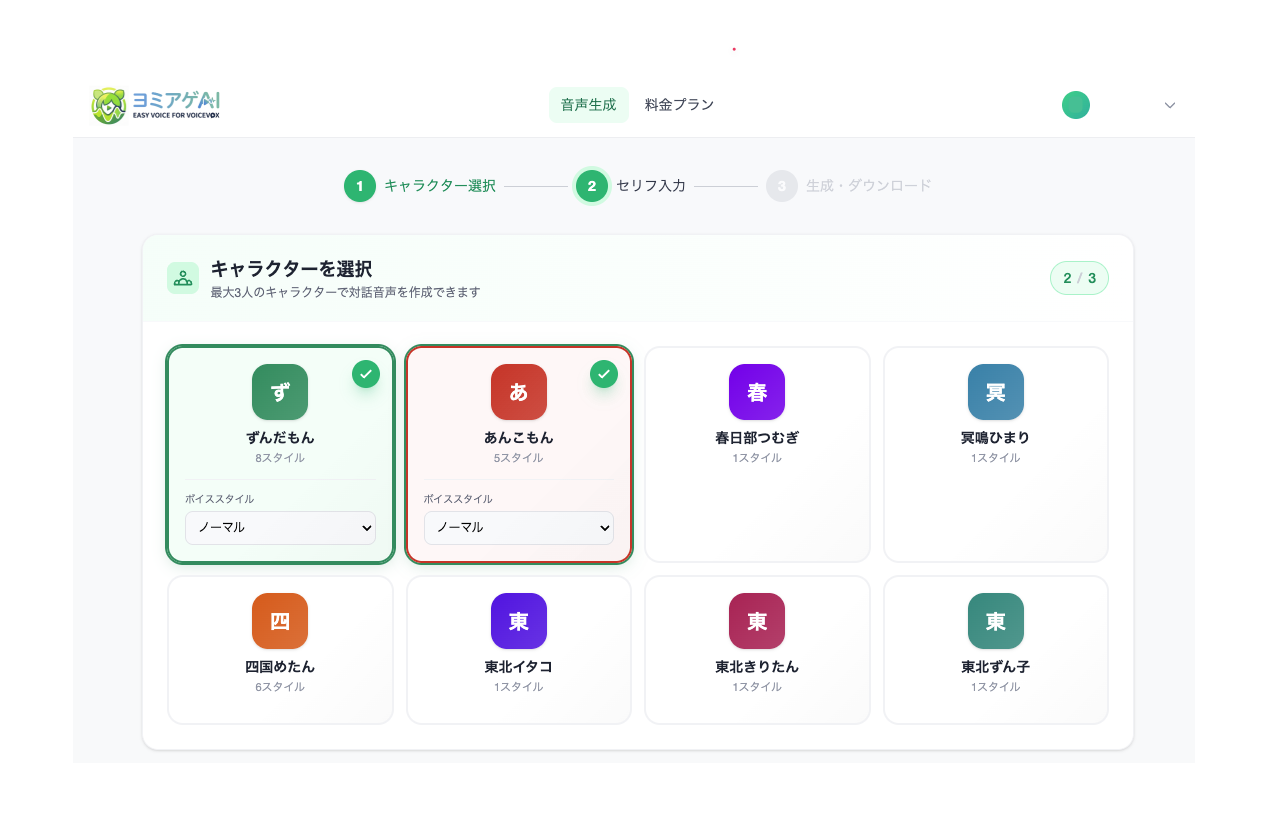Expand the account menu chevron
The width and height of the screenshot is (1268, 836).
point(1169,105)
